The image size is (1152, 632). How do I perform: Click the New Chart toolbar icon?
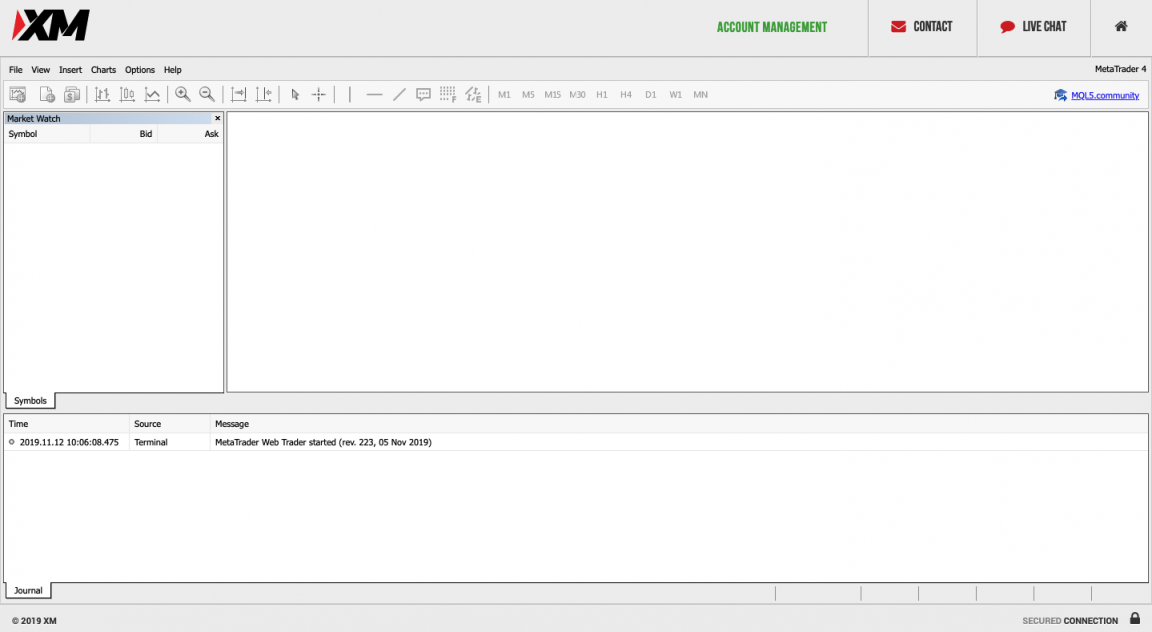tap(18, 94)
